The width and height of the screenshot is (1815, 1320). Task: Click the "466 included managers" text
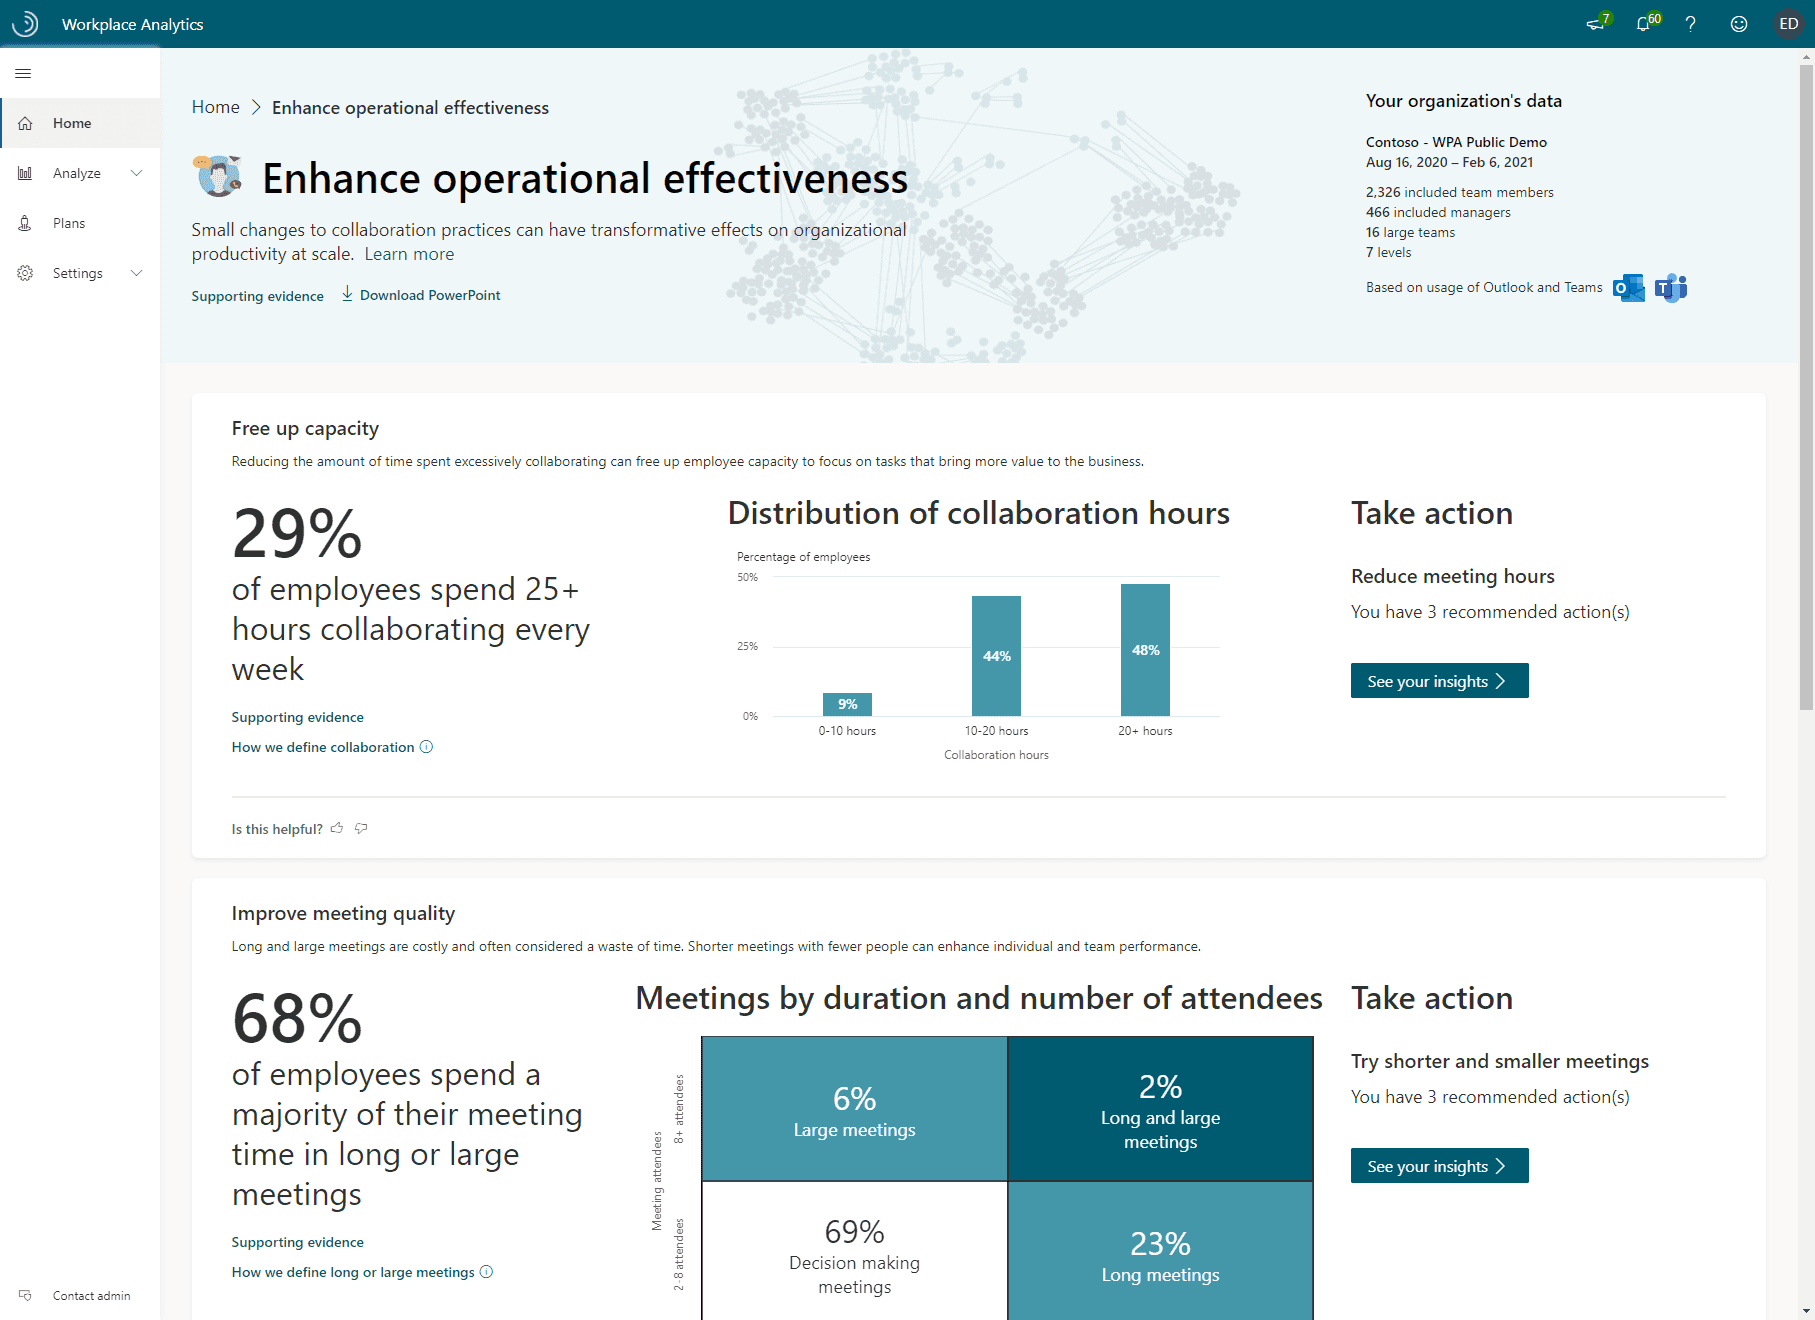click(1438, 212)
